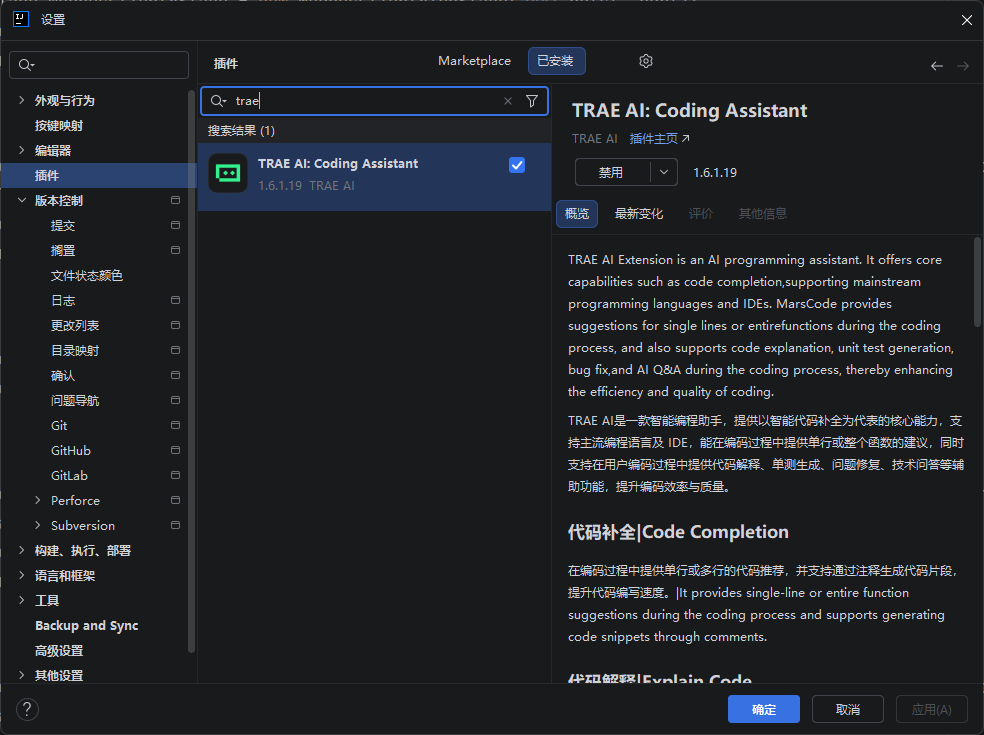Select 插件 settings item

point(99,175)
